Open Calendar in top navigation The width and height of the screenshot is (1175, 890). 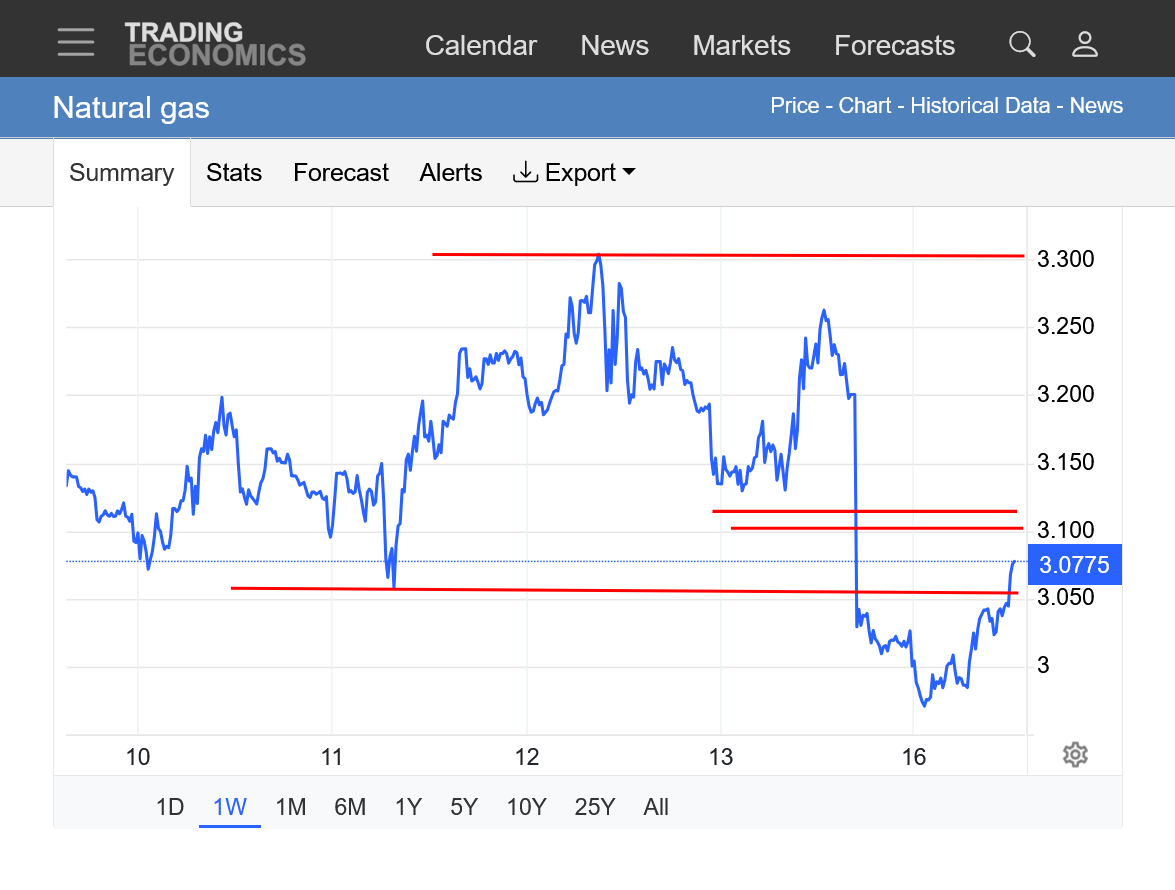[x=481, y=46]
